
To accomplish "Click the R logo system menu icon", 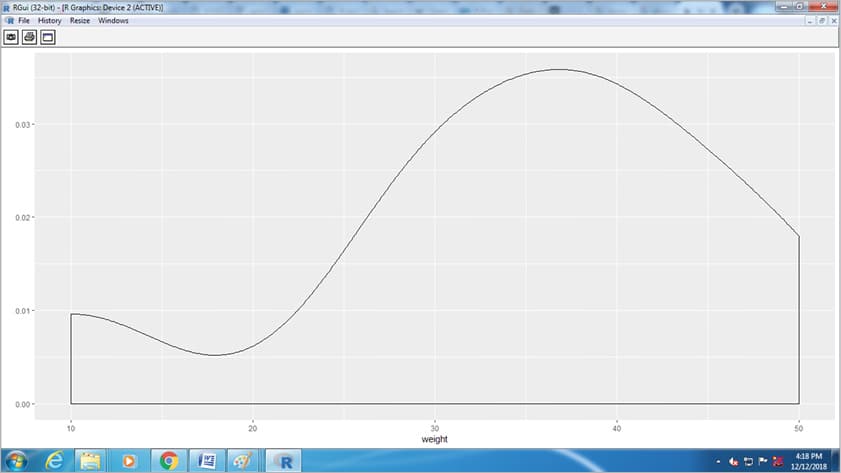I will tap(8, 21).
